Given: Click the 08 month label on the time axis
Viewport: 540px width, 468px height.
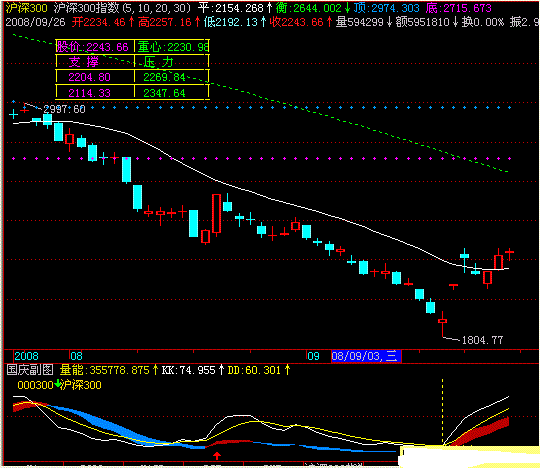Looking at the screenshot, I should pos(76,356).
